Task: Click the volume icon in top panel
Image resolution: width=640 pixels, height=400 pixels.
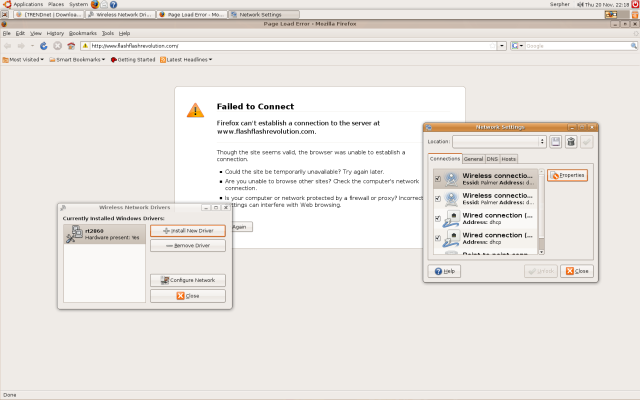Action: pyautogui.click(x=580, y=4)
